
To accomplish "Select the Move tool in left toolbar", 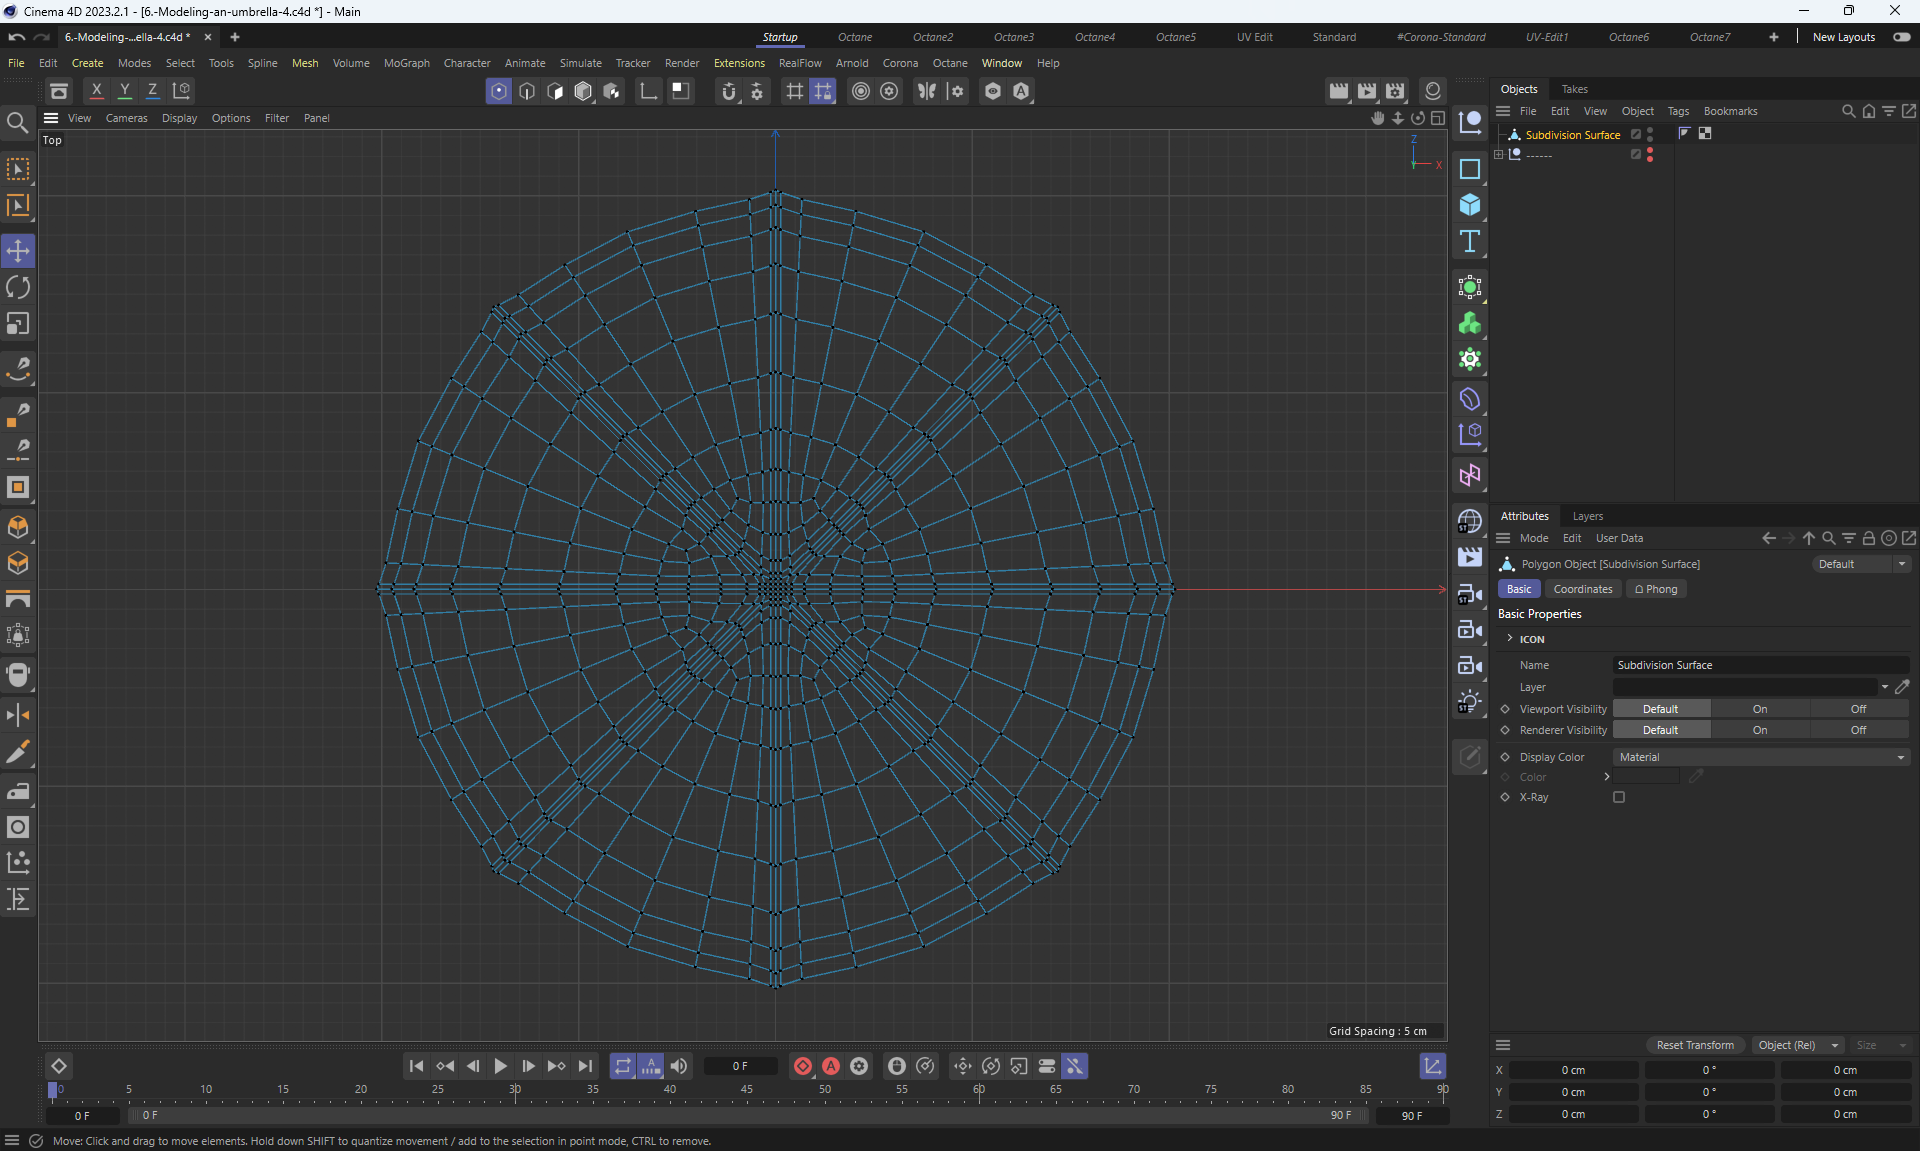I will (x=18, y=251).
